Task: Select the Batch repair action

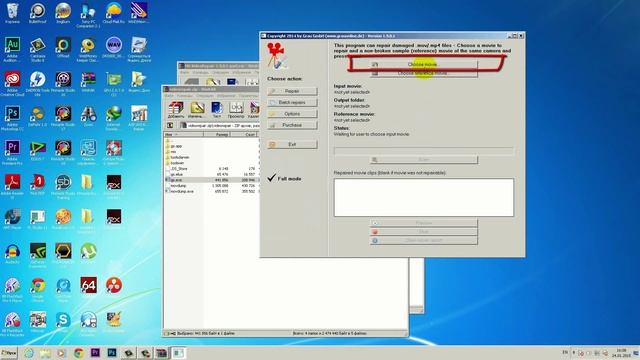Action: click(292, 102)
